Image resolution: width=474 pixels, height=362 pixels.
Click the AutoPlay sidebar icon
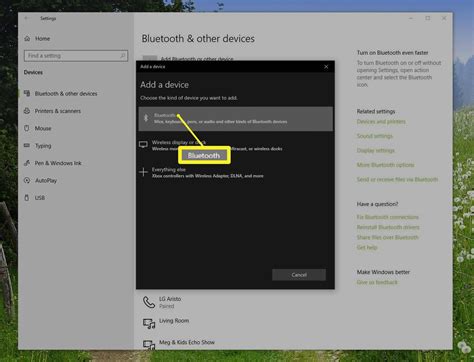click(x=27, y=180)
